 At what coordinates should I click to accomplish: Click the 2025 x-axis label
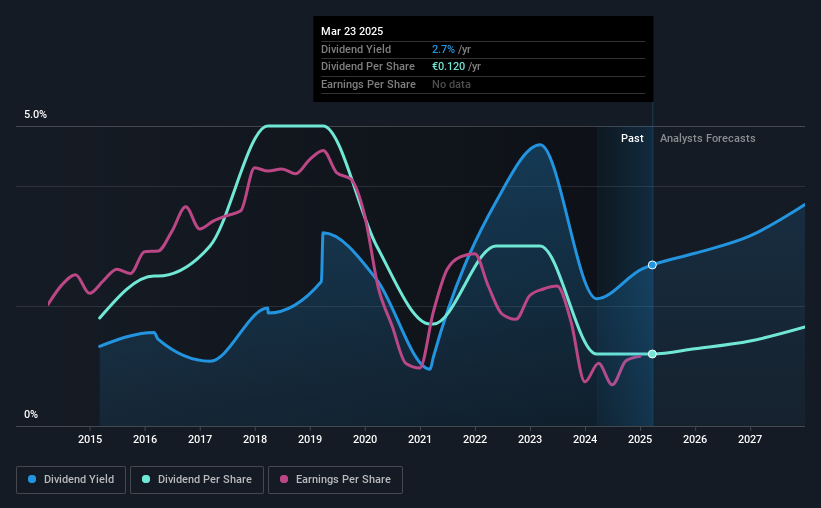(640, 439)
